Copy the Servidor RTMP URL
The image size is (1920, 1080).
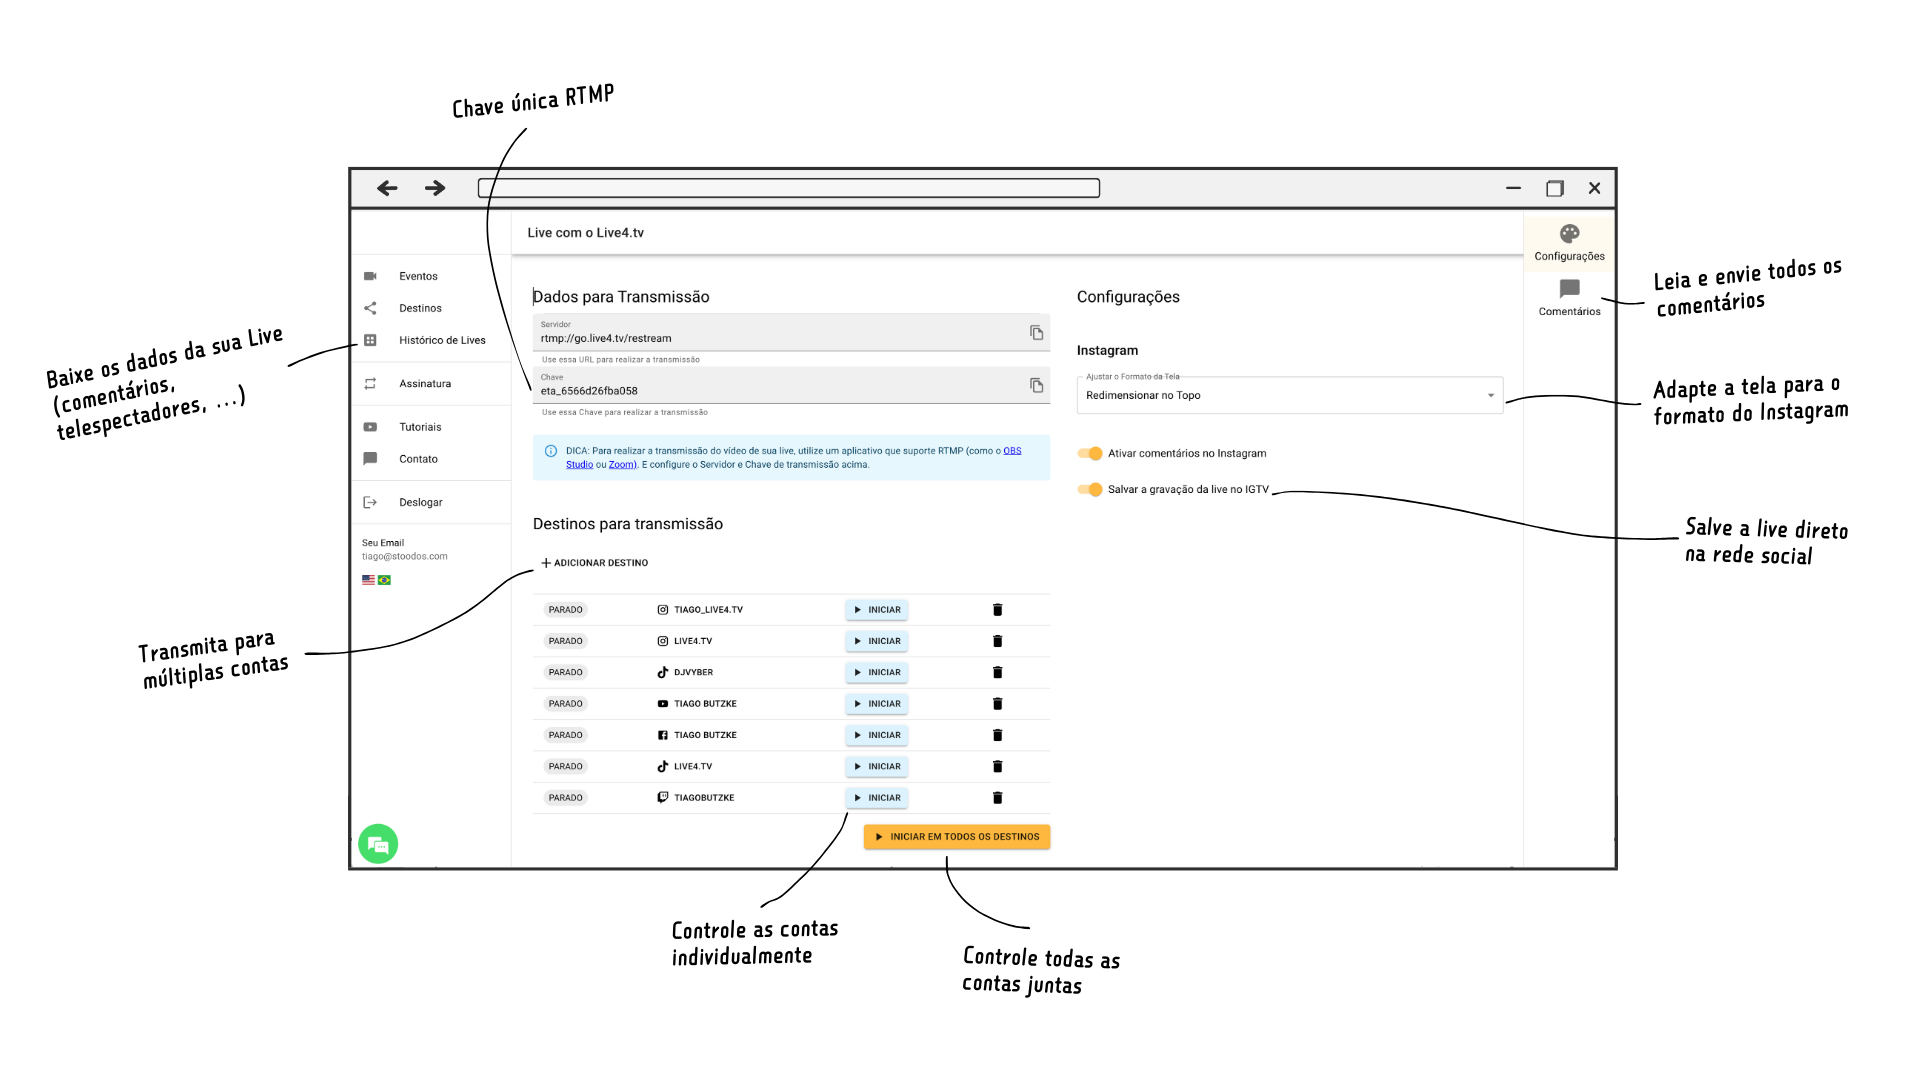coord(1037,333)
